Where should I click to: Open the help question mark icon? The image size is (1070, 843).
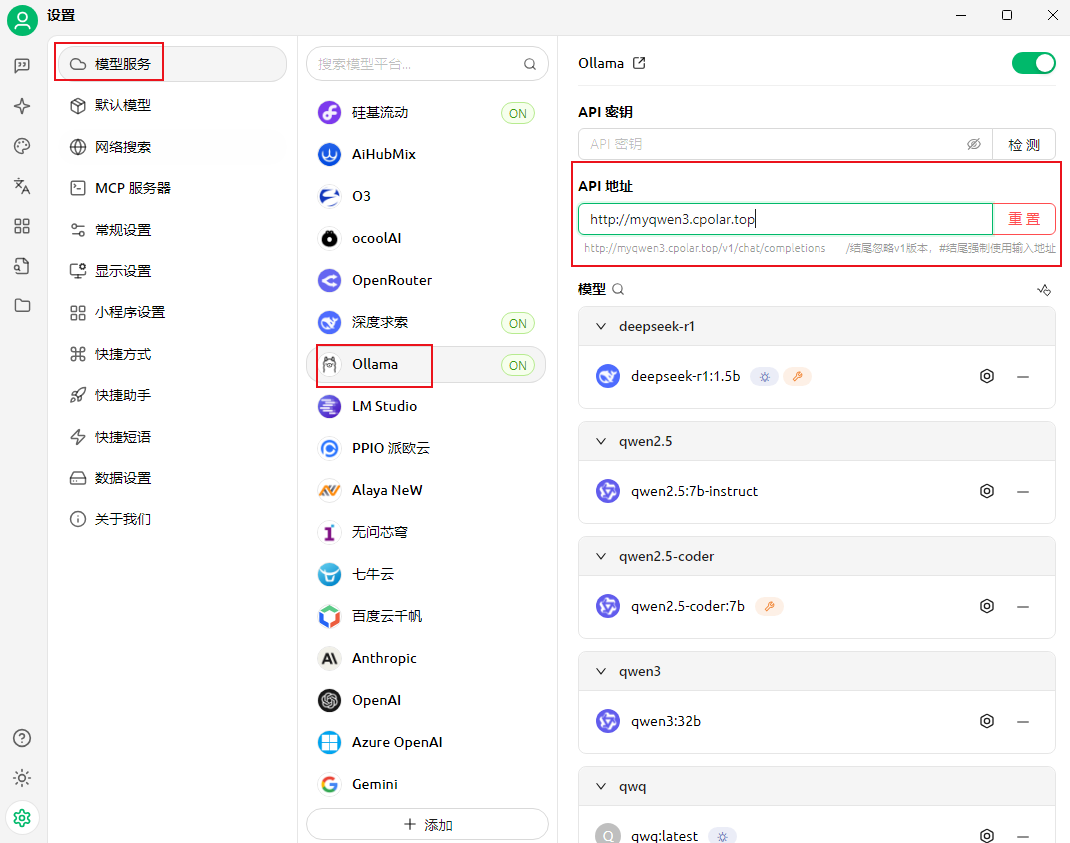pyautogui.click(x=22, y=738)
